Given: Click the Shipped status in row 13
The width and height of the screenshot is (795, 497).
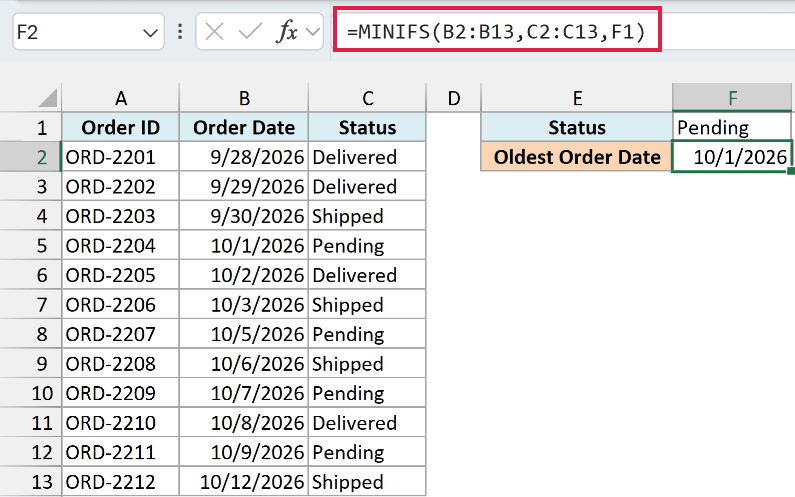Looking at the screenshot, I should (367, 481).
